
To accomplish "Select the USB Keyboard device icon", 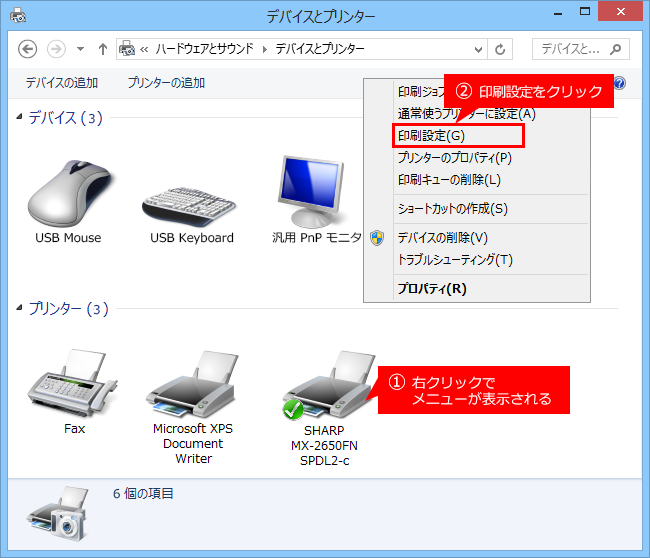I will coord(189,208).
